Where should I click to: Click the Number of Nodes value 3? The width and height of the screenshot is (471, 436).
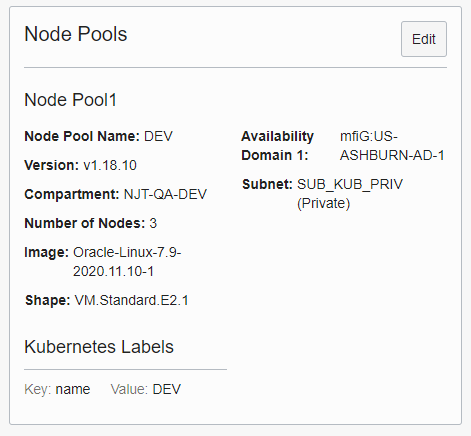(153, 223)
